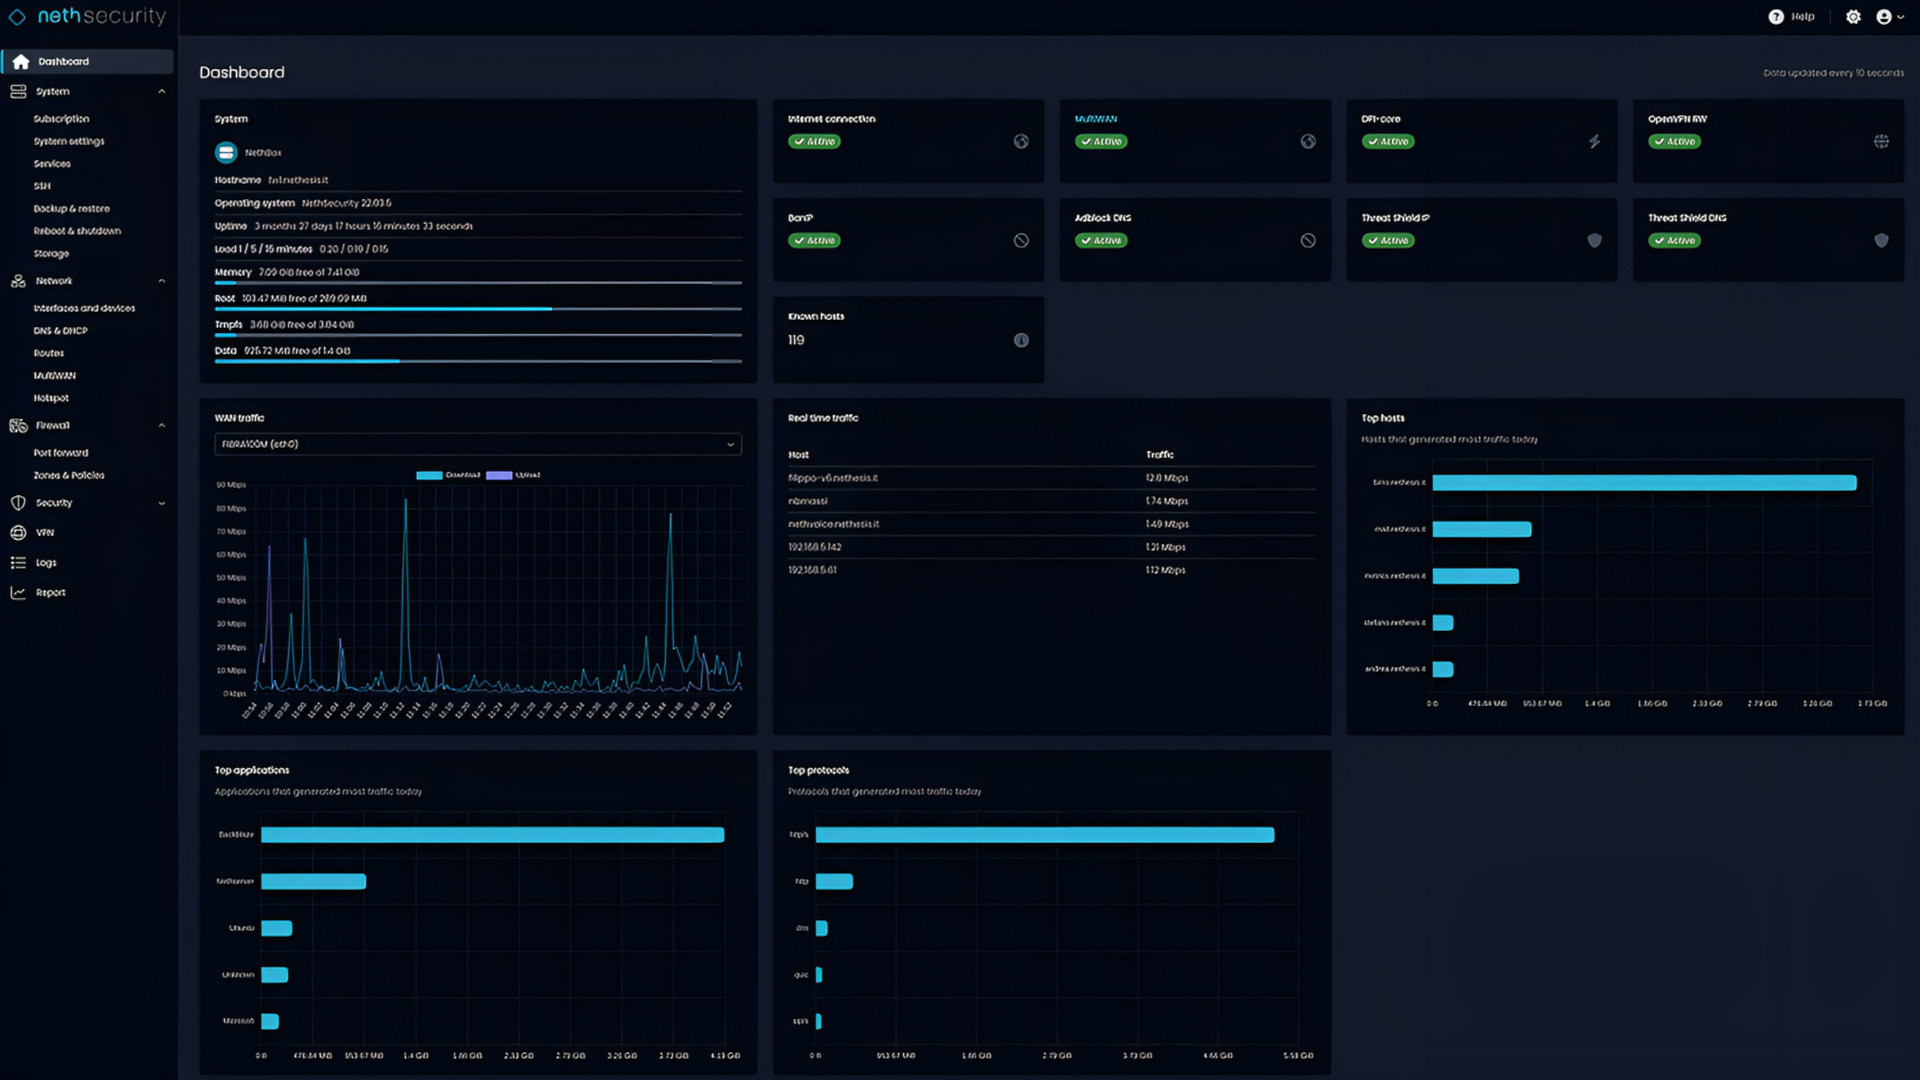Screen dimensions: 1920x1080
Task: Open the settings gear icon
Action: pos(1853,17)
